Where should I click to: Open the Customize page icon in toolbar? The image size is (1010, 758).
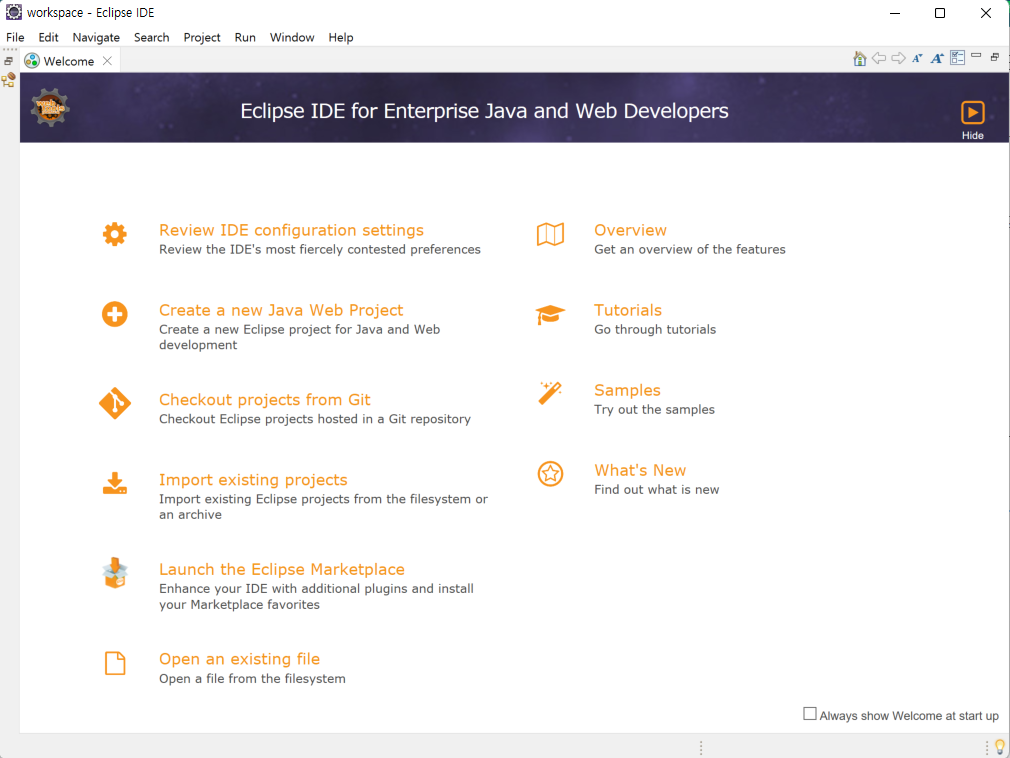tap(958, 58)
